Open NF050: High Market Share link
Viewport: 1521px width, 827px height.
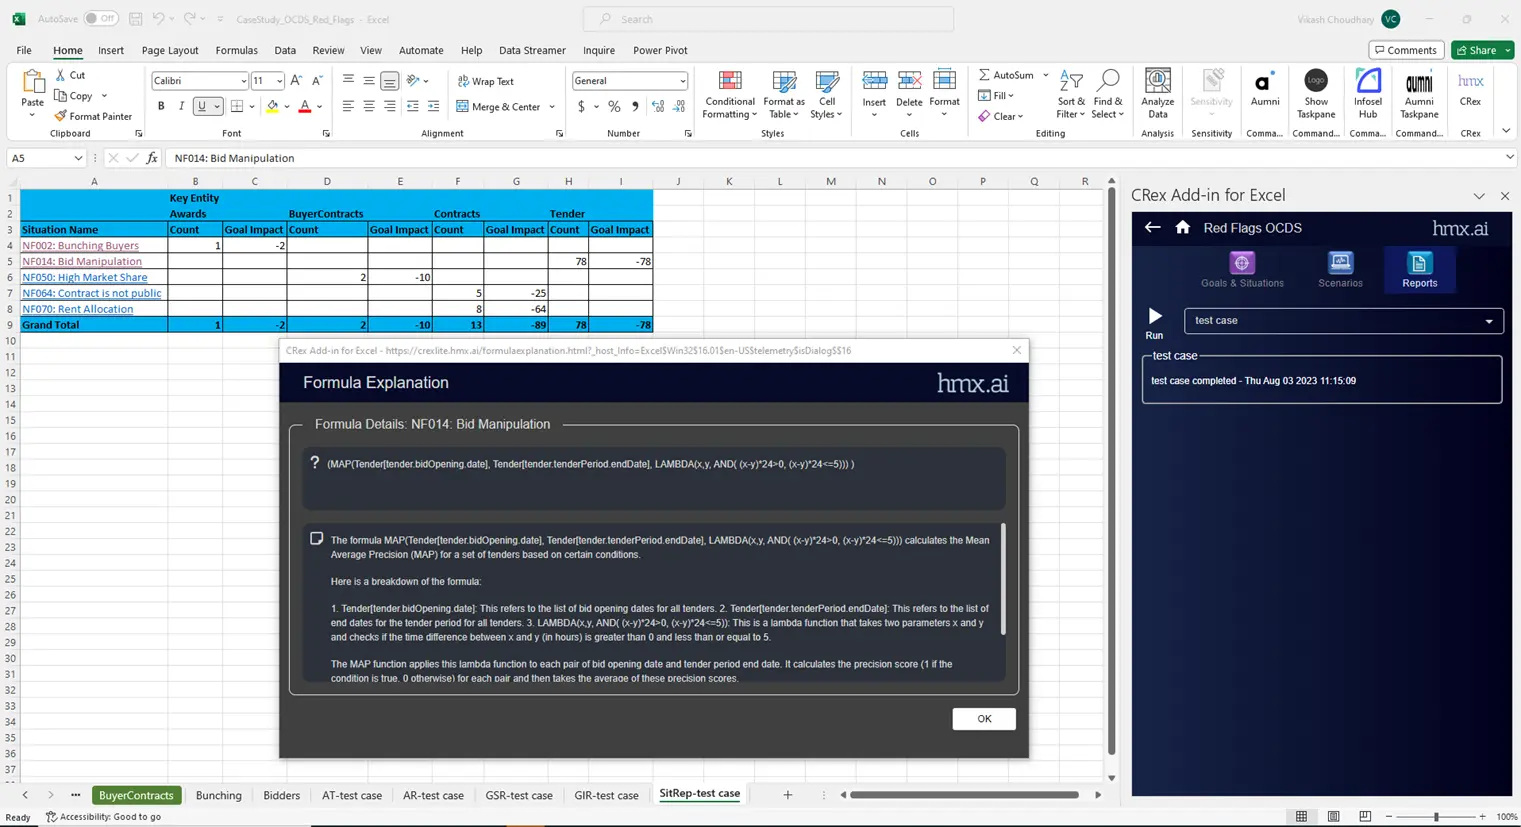[x=84, y=277]
